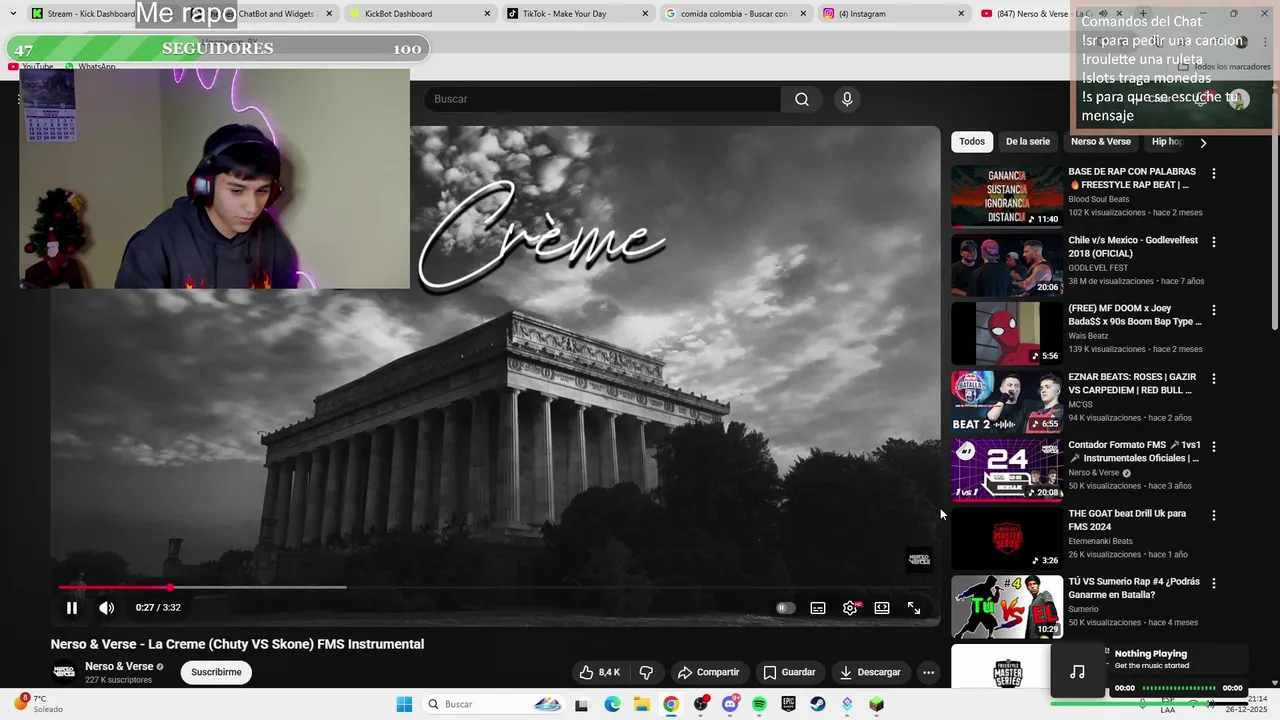Open OBS Studio from taskbar
Screen dimensions: 1280x720
pyautogui.click(x=701, y=704)
